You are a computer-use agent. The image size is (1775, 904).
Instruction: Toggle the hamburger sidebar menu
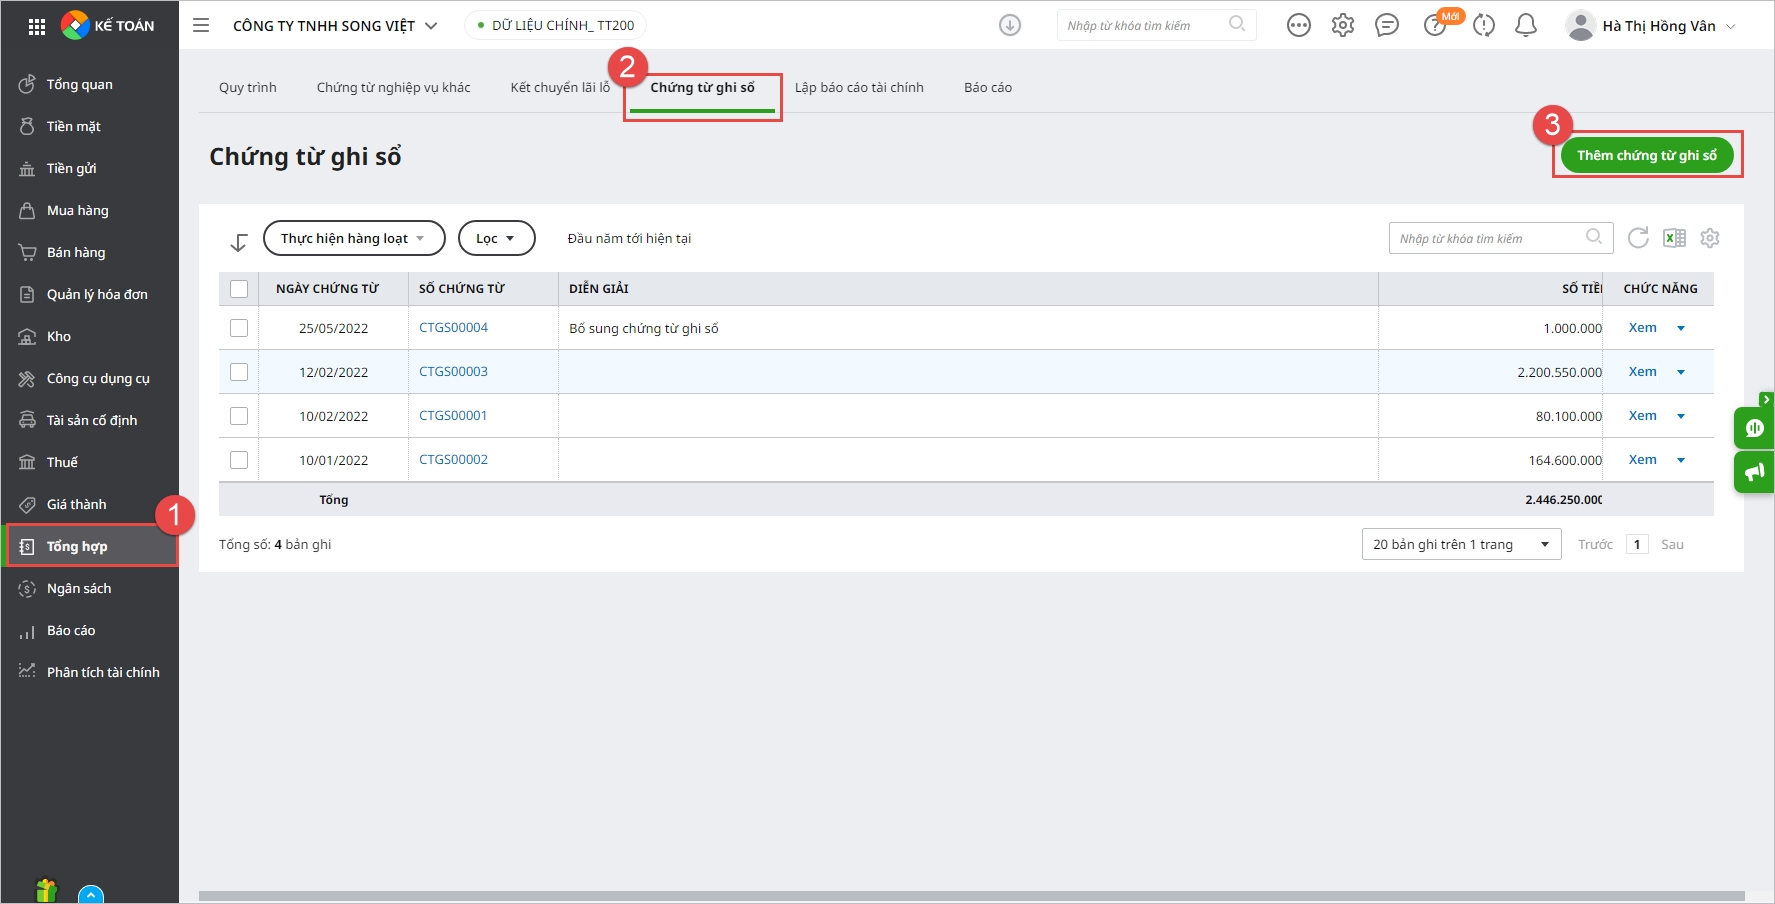click(x=201, y=26)
